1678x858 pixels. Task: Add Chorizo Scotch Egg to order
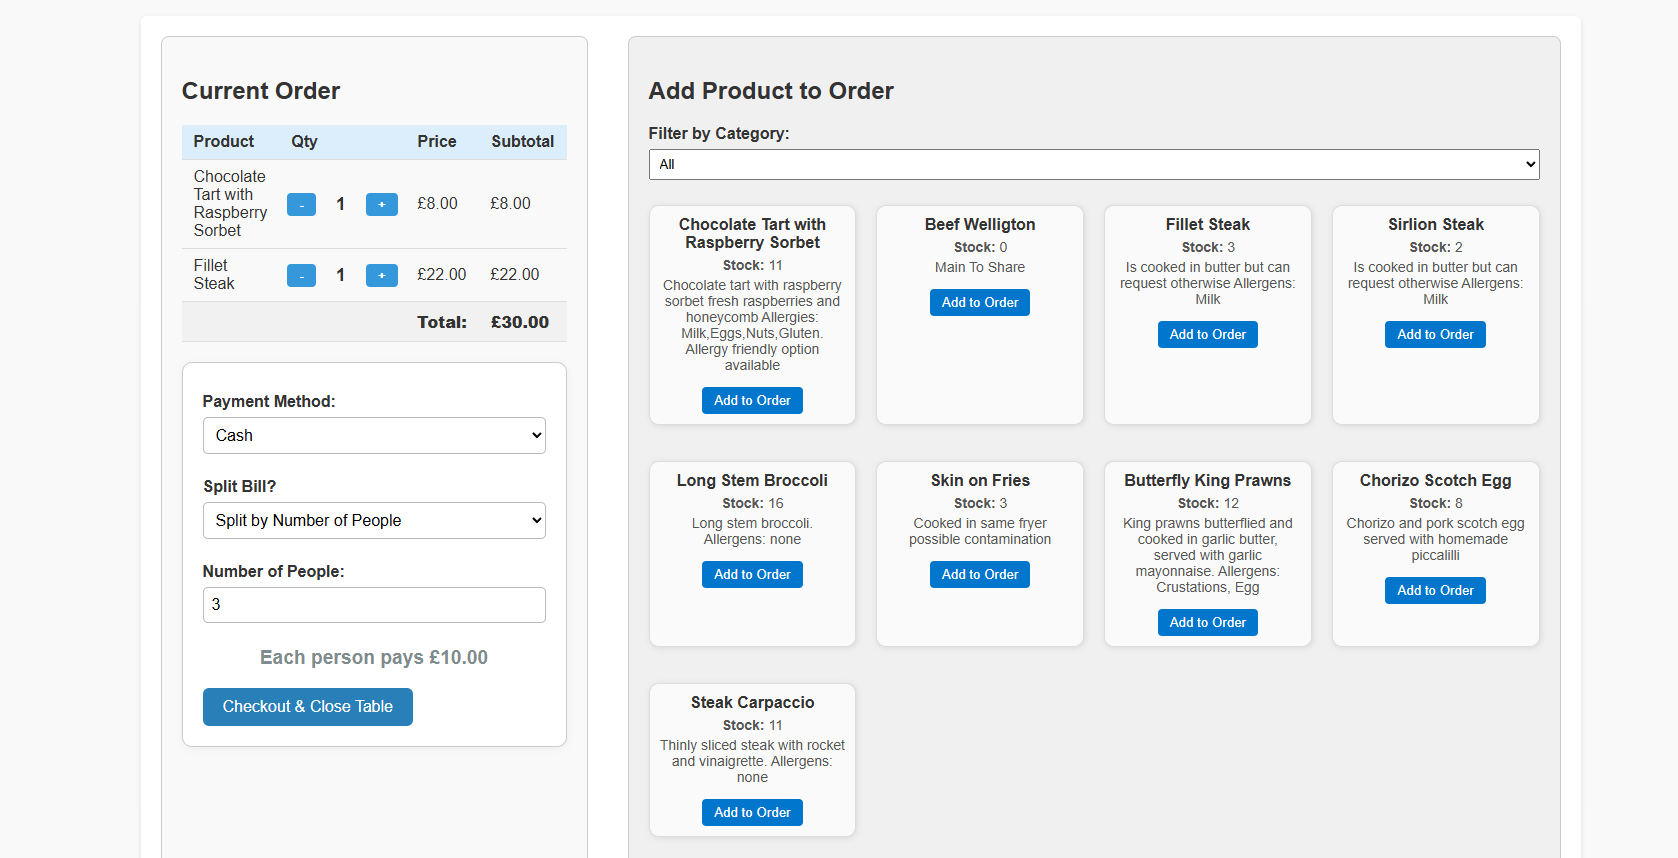(1435, 591)
